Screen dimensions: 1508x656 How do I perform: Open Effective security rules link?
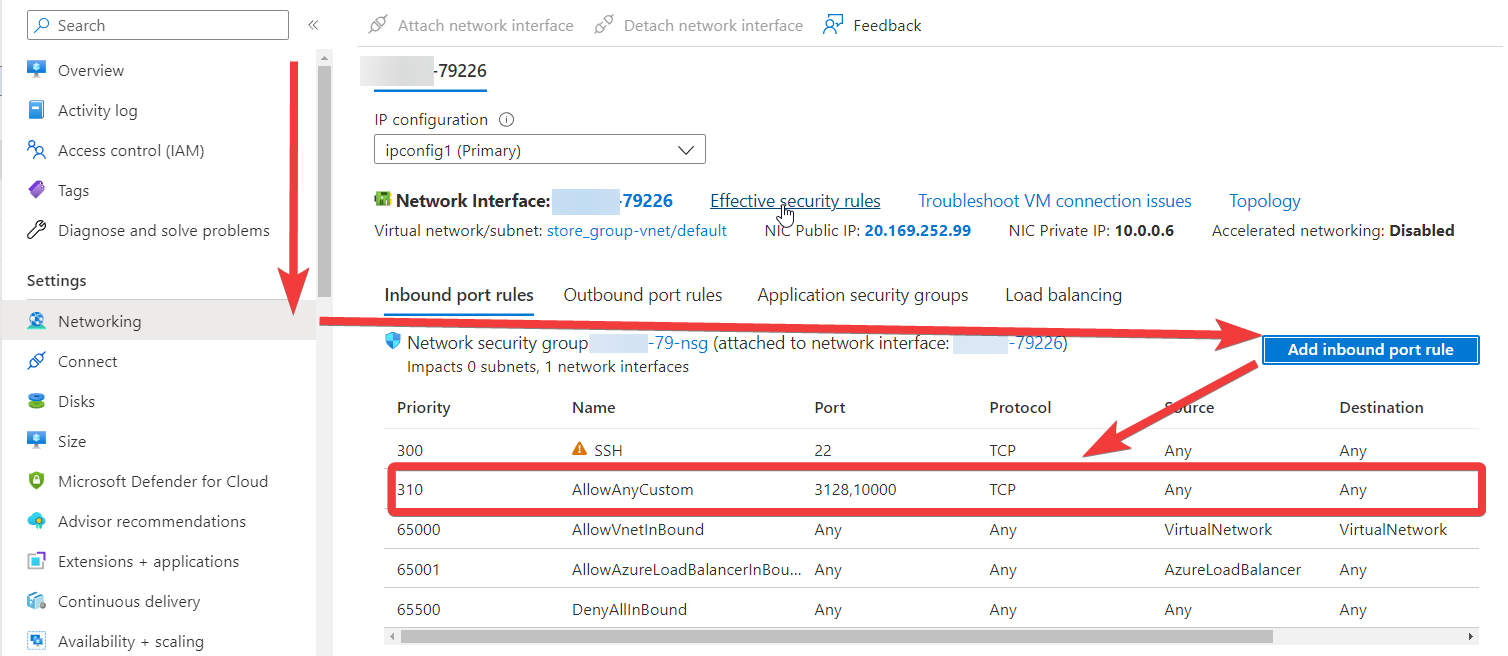tap(795, 201)
